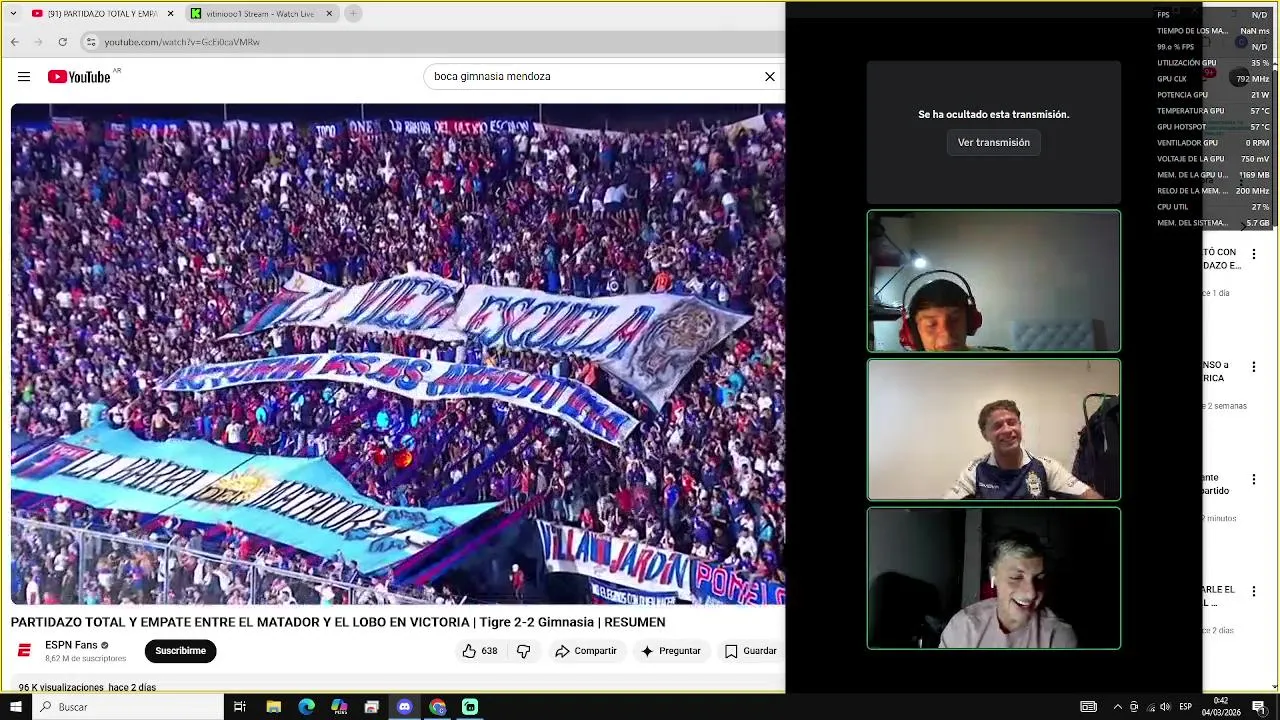The height and width of the screenshot is (720, 1280).
Task: Open options for '2 días' recommended video
Action: pos(1254,592)
